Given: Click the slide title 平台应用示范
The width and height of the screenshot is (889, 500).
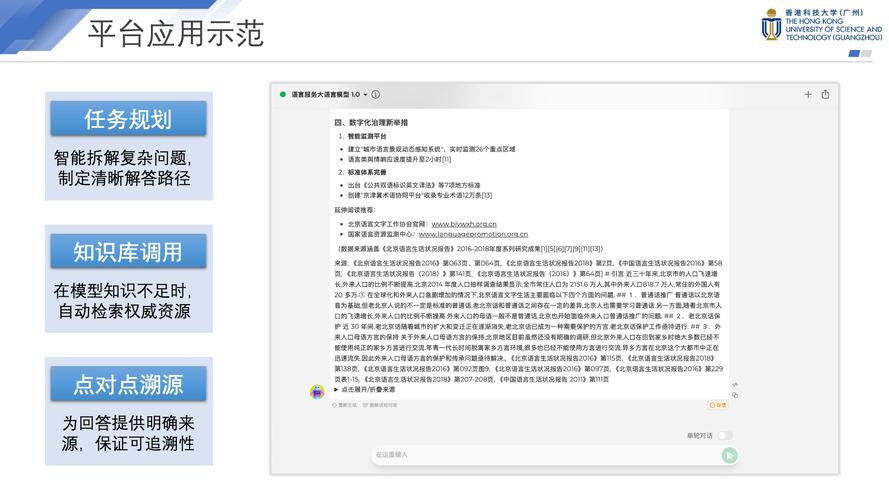Looking at the screenshot, I should [x=176, y=33].
